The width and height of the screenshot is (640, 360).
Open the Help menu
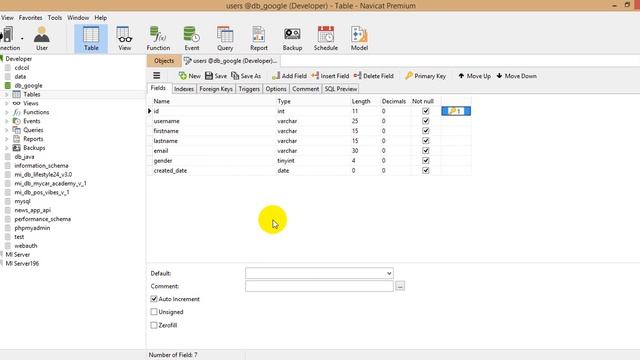point(100,18)
